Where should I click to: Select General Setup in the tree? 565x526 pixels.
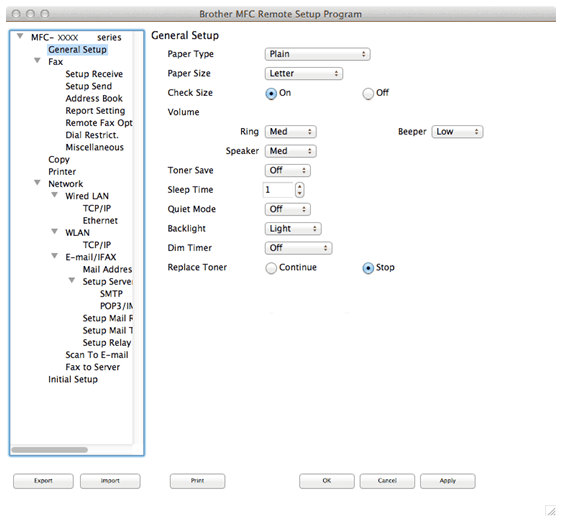[x=77, y=49]
